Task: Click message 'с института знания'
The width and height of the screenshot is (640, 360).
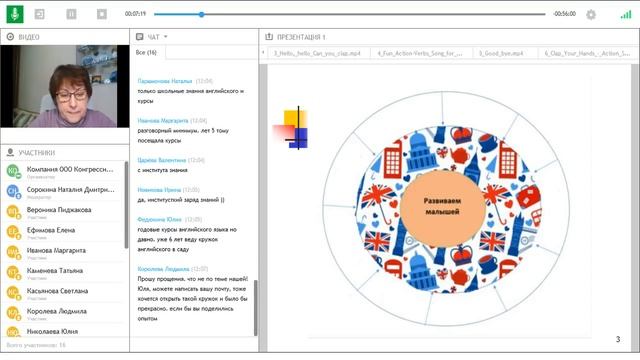Action: (162, 170)
